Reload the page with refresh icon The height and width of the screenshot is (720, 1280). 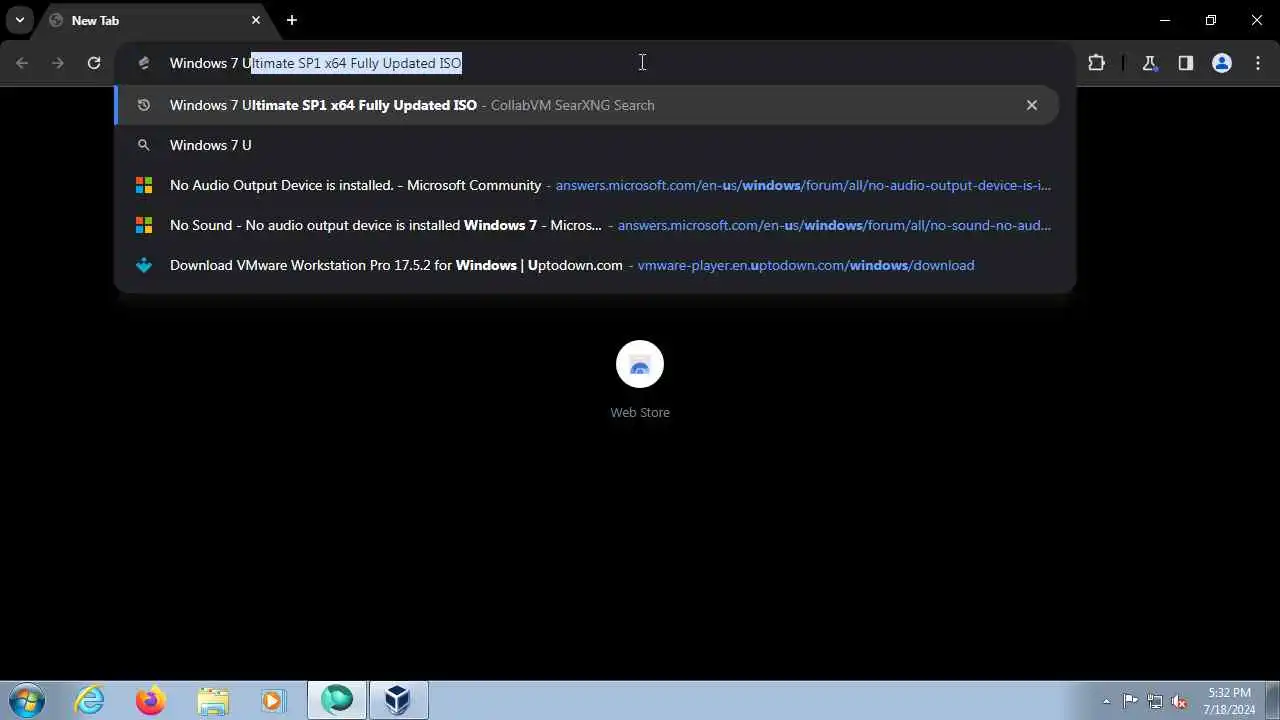coord(94,63)
